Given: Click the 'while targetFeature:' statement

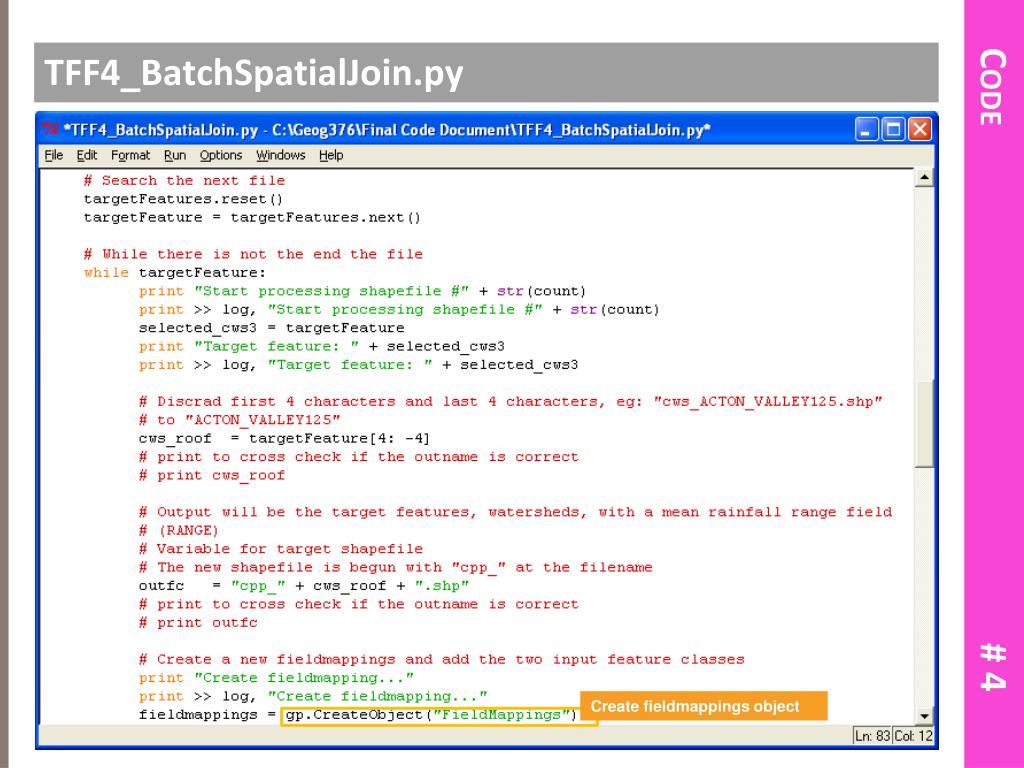Looking at the screenshot, I should coord(175,272).
